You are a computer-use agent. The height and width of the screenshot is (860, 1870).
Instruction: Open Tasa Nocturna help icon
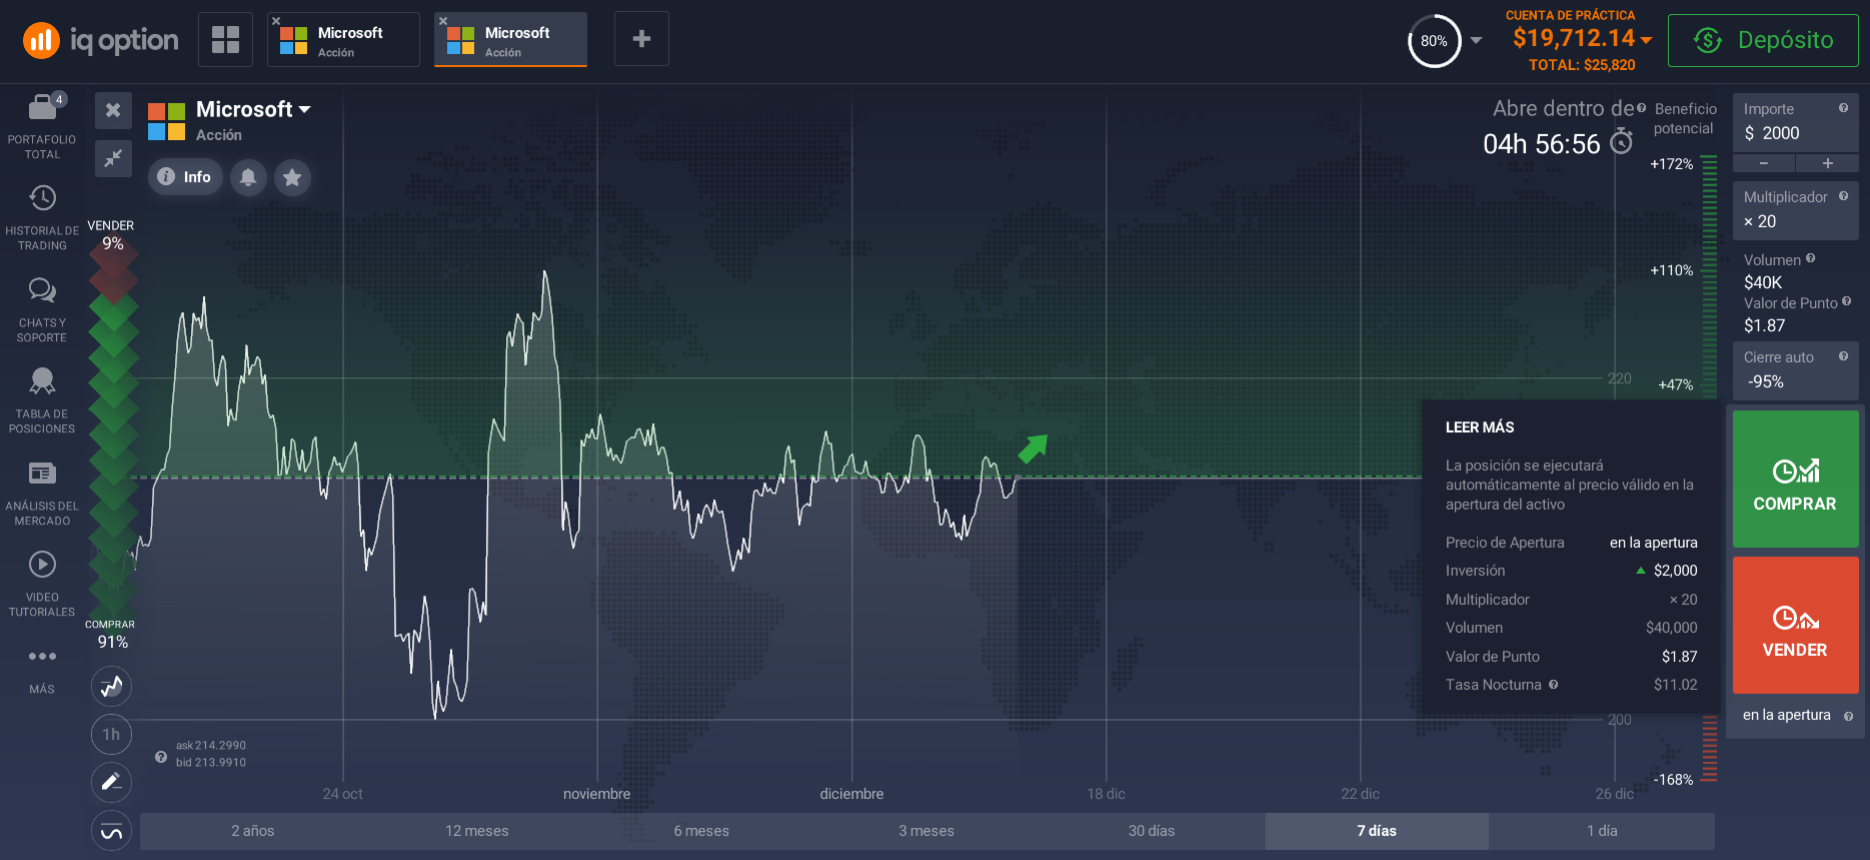coord(1553,684)
